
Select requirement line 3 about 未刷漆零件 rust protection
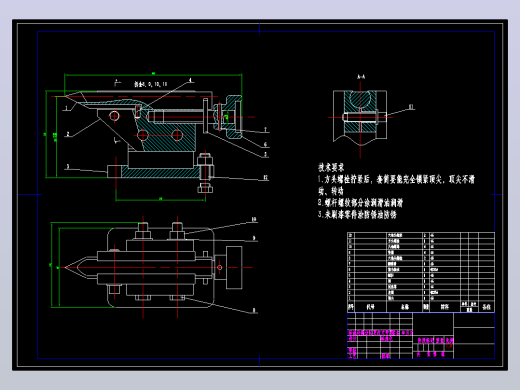pos(357,214)
